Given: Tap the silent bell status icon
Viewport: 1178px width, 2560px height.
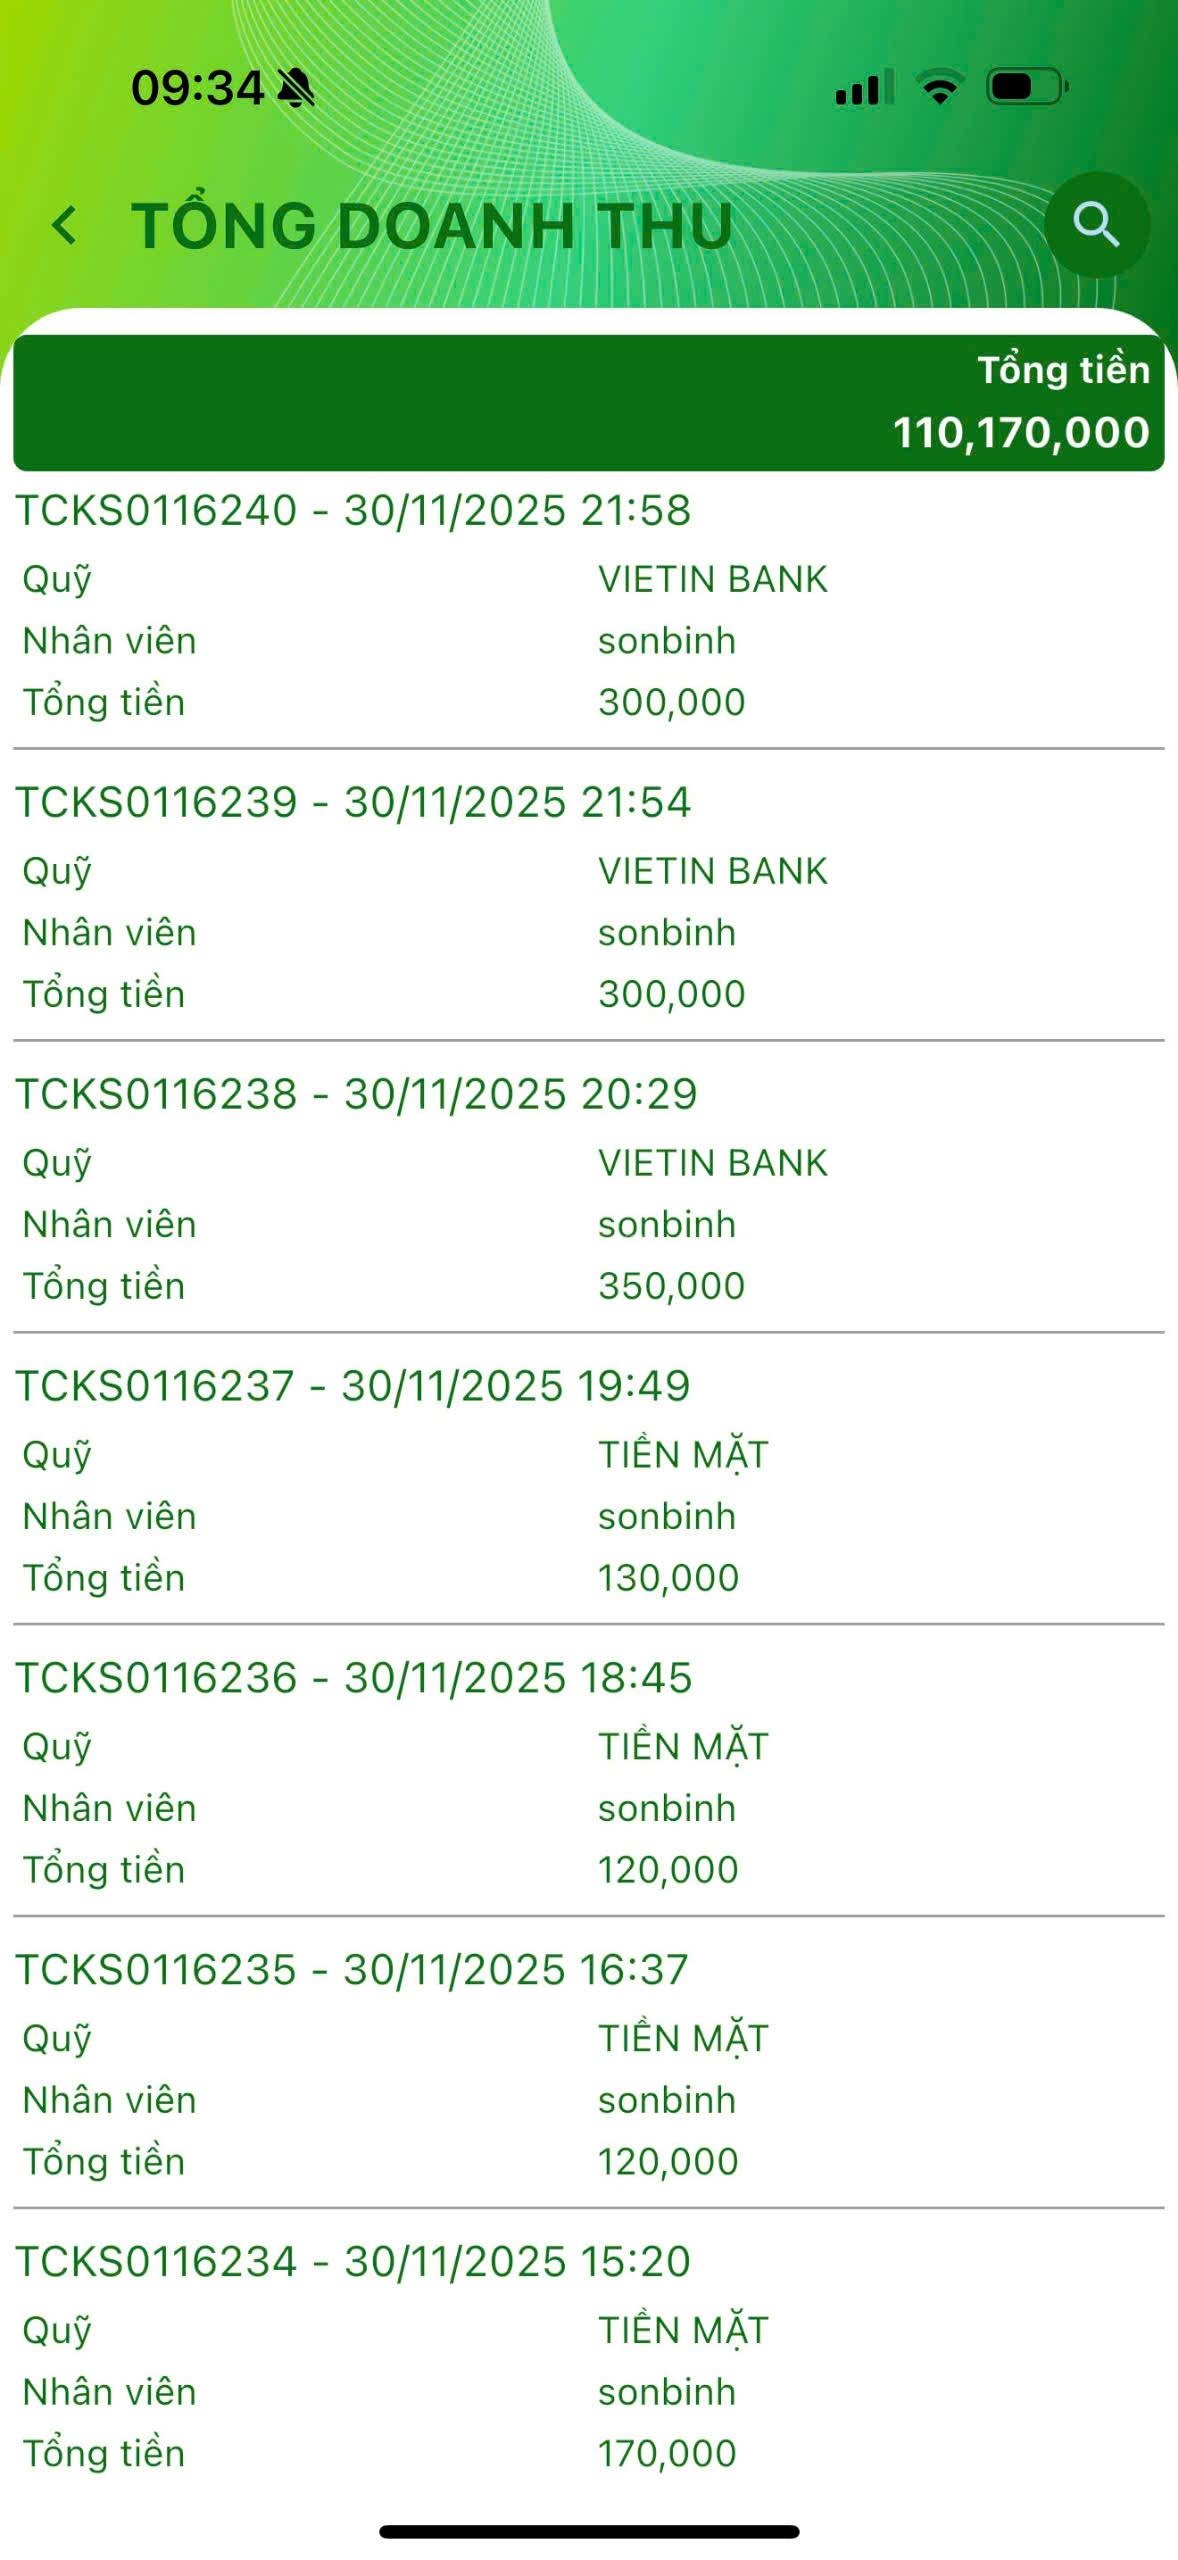Looking at the screenshot, I should (x=295, y=88).
